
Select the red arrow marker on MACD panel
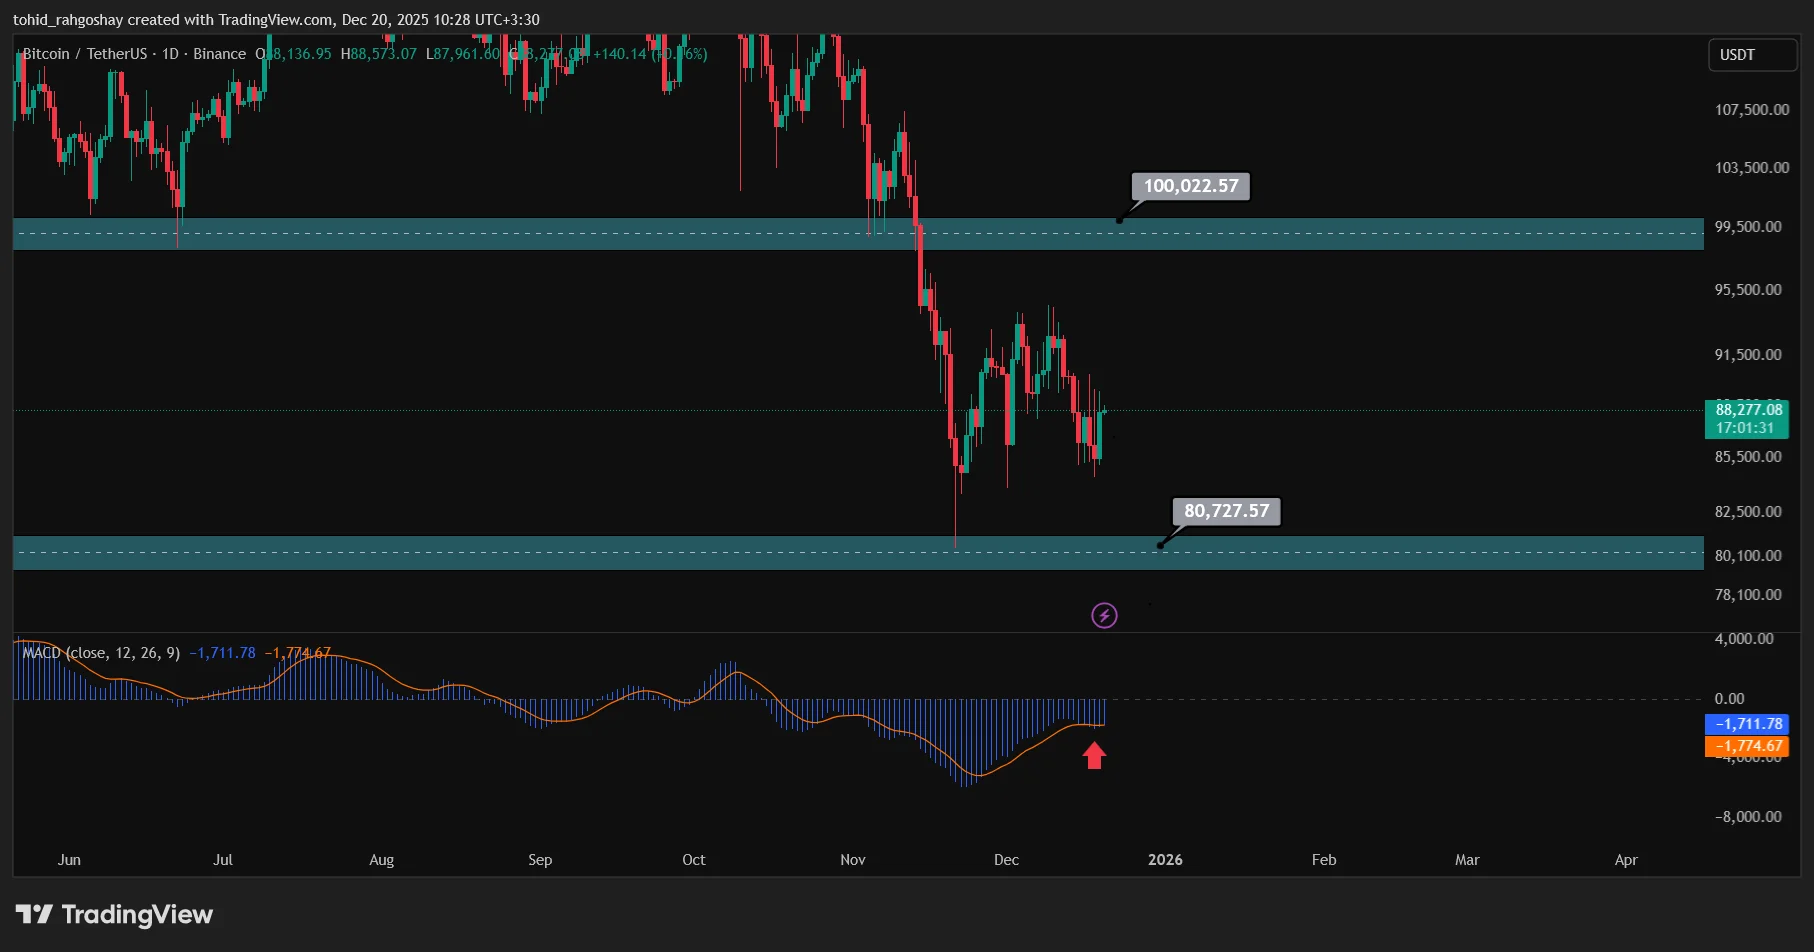pos(1095,757)
